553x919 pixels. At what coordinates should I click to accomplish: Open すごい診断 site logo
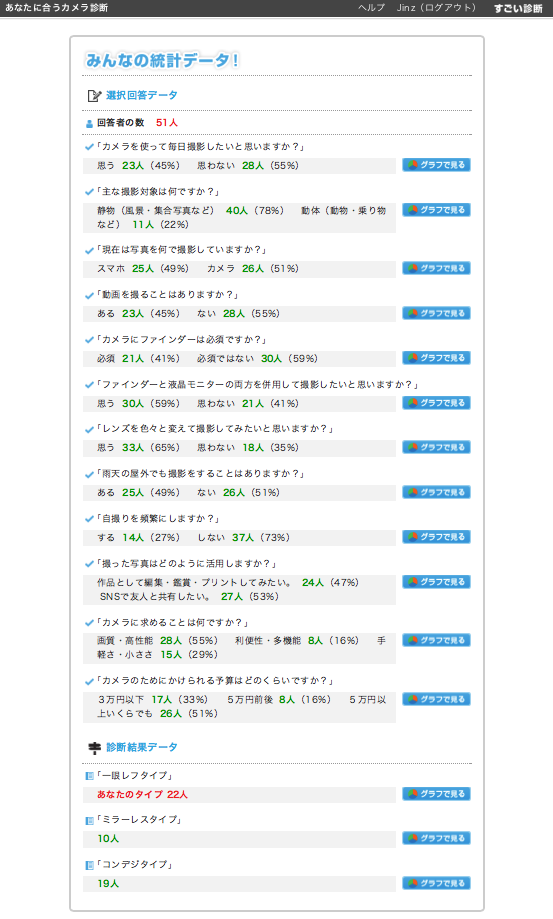[x=518, y=8]
